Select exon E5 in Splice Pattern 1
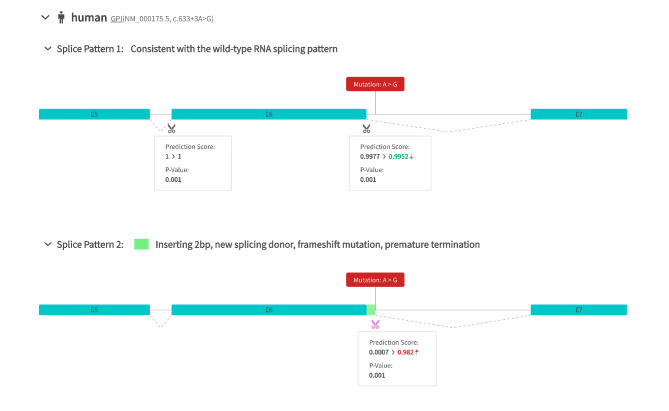669x411 pixels. [x=94, y=114]
